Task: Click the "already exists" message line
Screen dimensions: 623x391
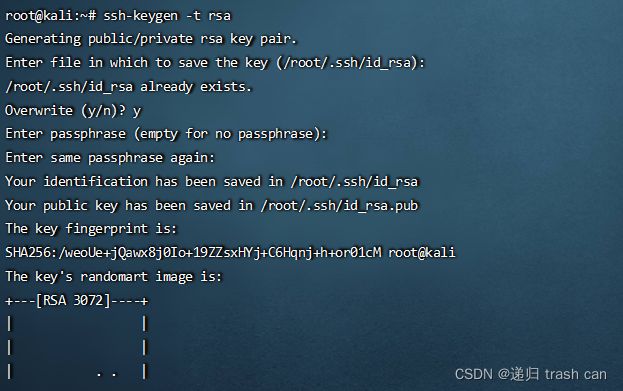Action: 129,87
